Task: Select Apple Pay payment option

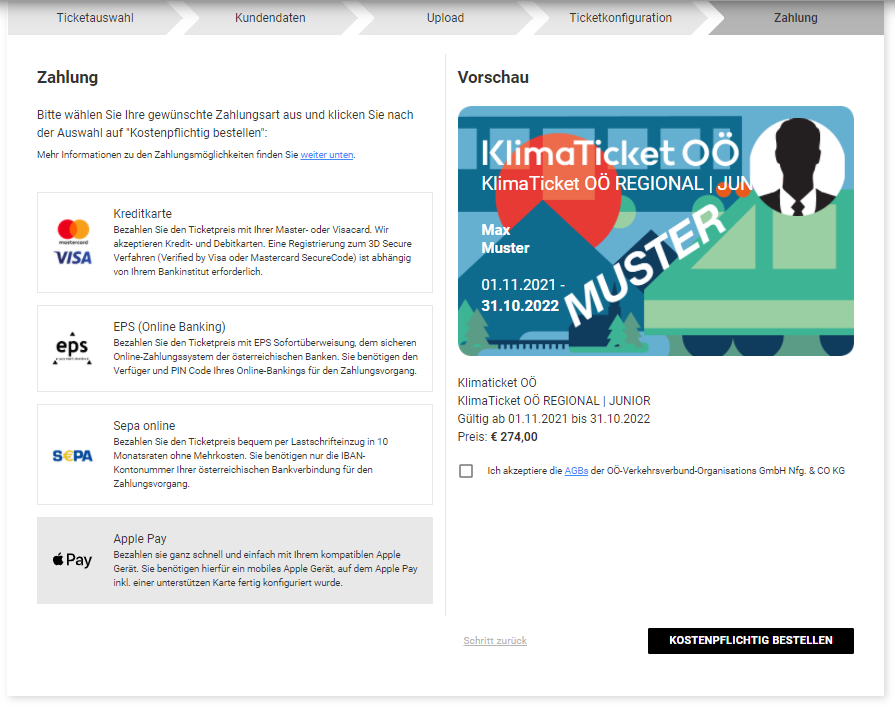Action: pyautogui.click(x=235, y=561)
